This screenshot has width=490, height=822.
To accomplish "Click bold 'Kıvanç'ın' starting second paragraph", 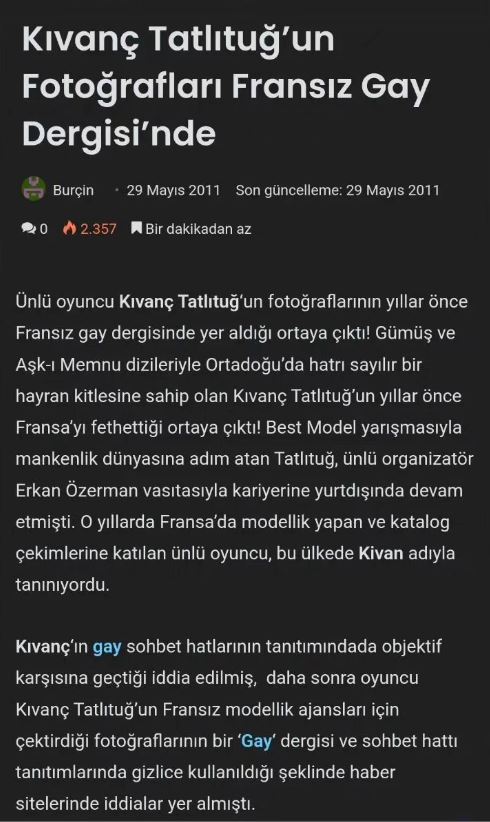I will coord(51,647).
